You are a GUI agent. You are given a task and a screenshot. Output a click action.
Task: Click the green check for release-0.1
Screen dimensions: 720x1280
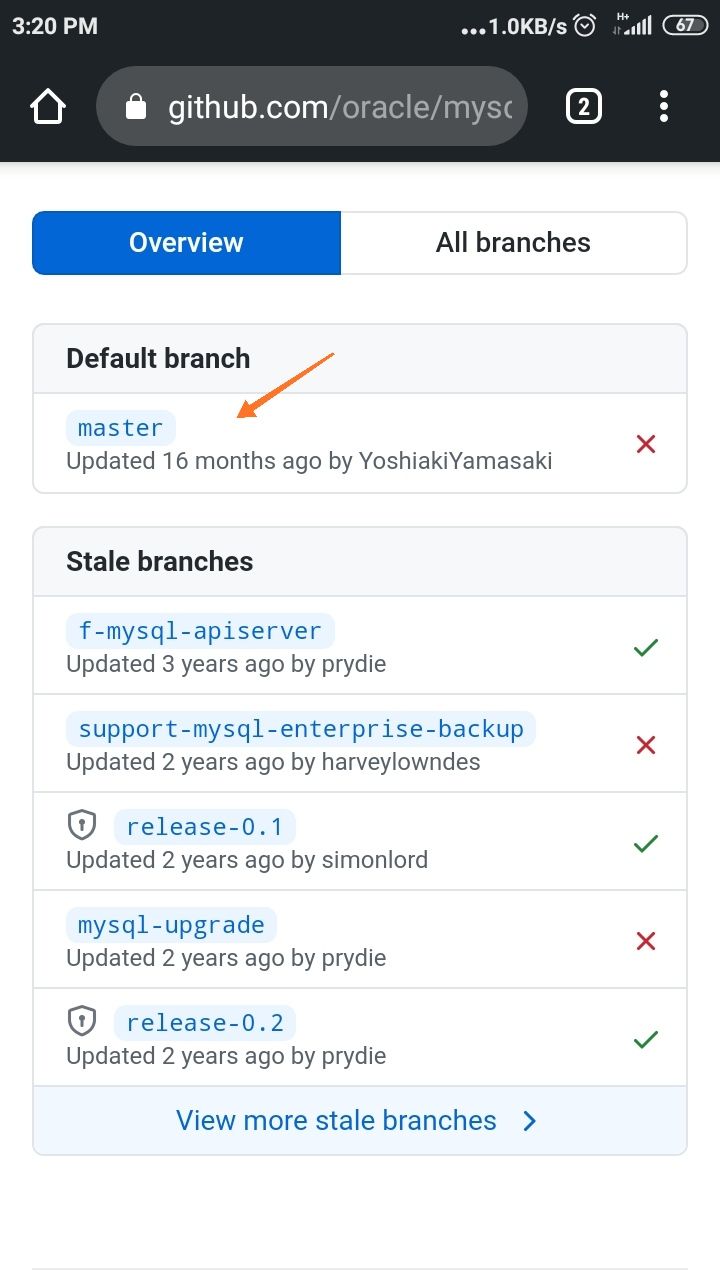point(646,843)
